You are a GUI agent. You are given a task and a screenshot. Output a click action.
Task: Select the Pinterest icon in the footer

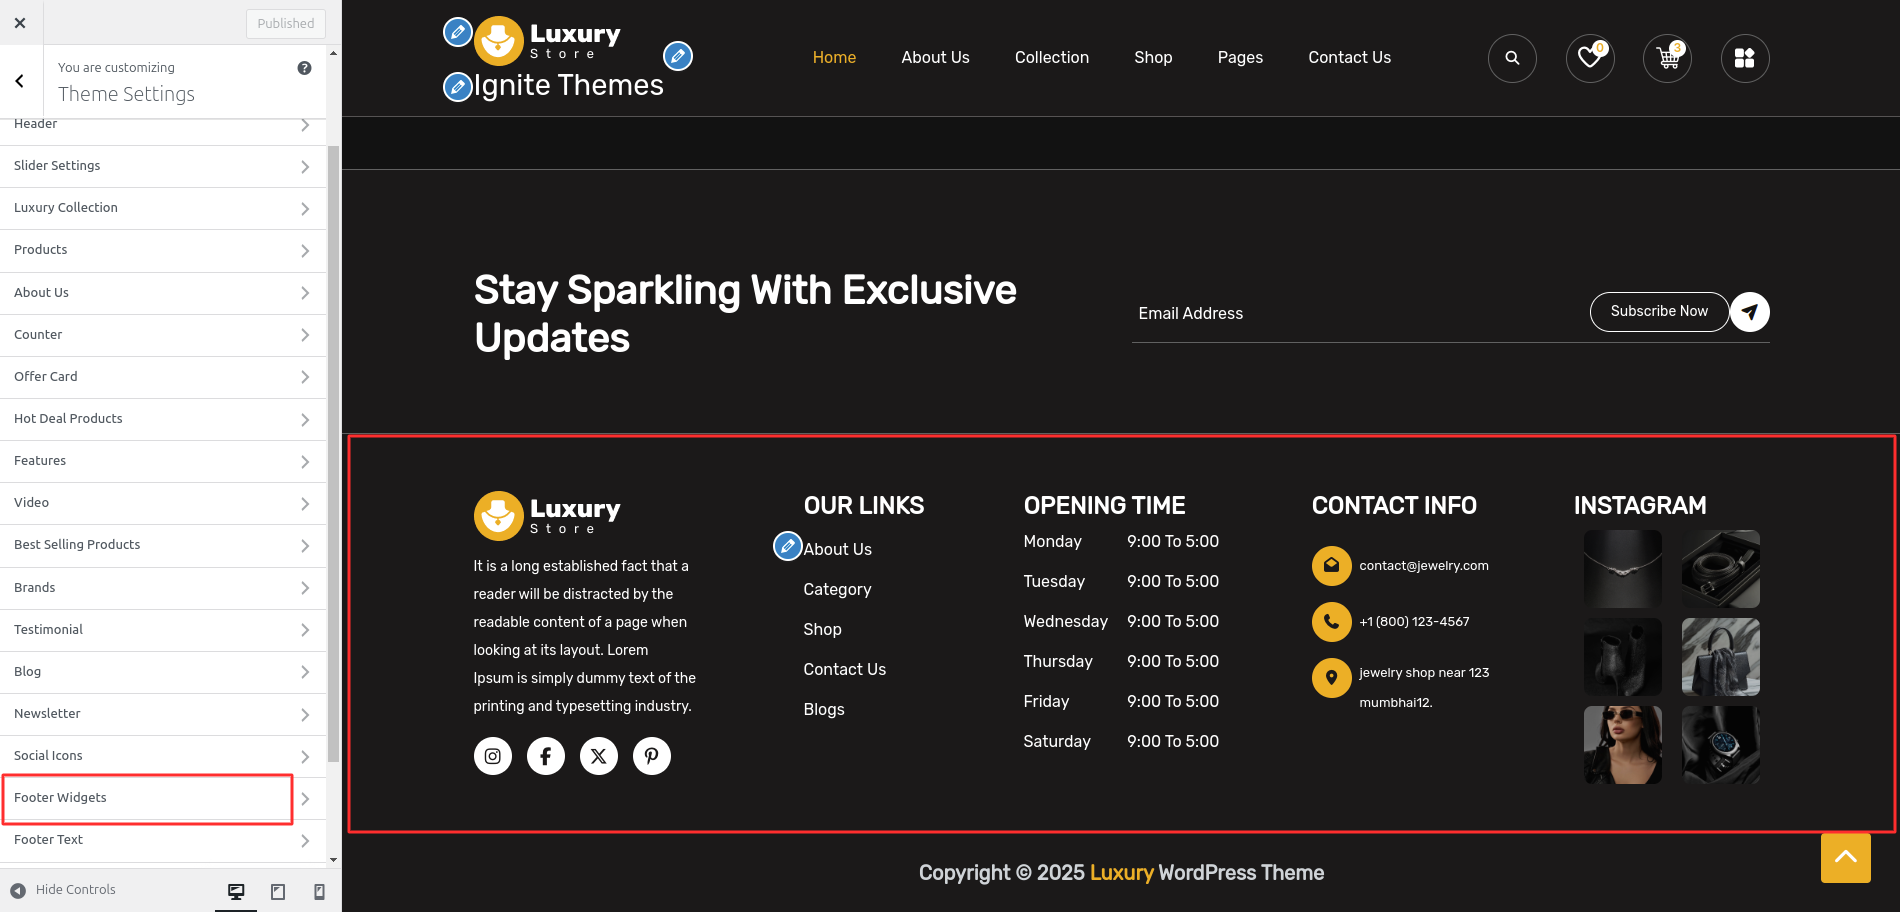point(651,756)
